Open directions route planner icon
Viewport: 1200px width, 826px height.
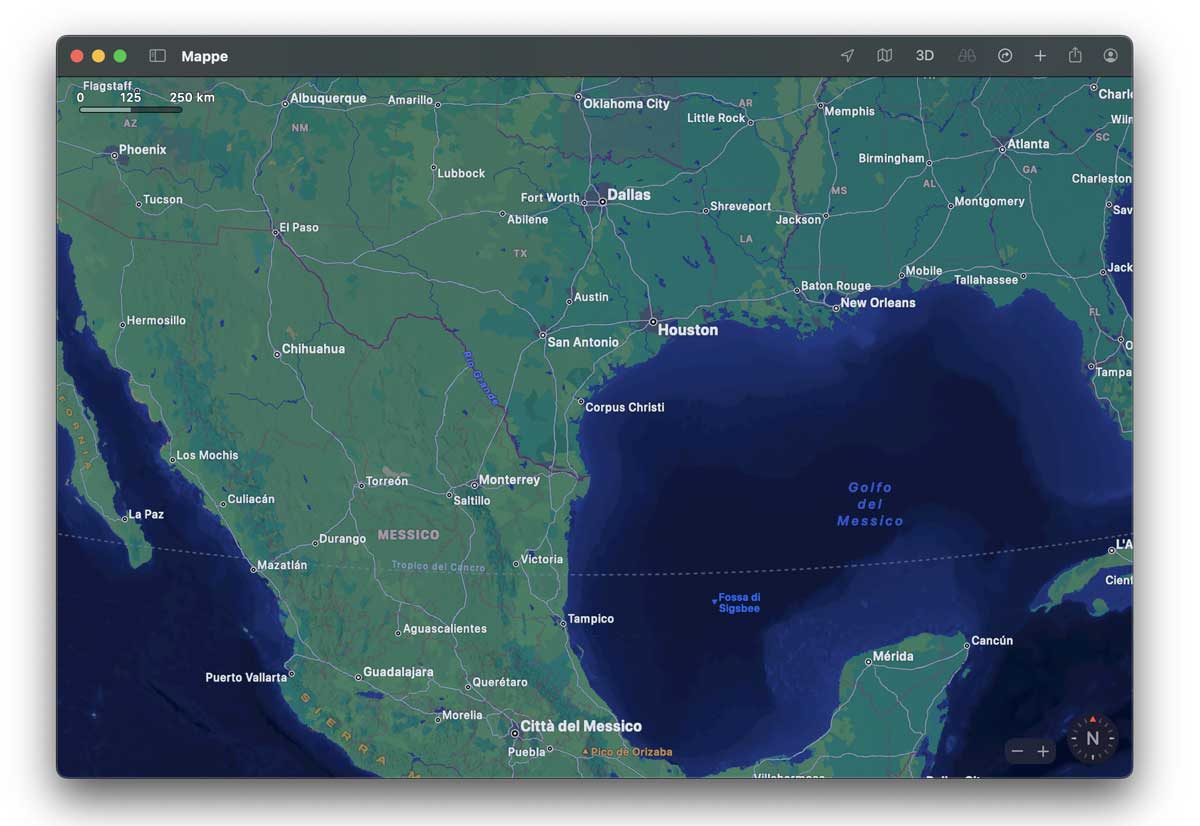[x=1005, y=56]
